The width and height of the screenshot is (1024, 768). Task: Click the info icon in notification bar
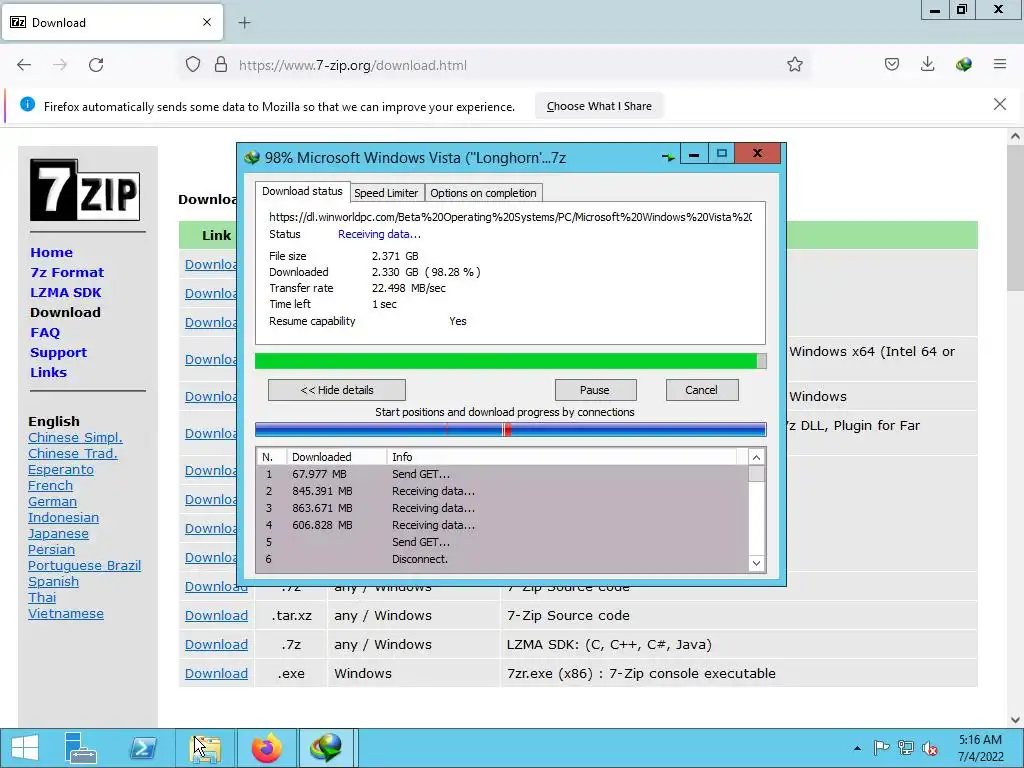coord(27,104)
